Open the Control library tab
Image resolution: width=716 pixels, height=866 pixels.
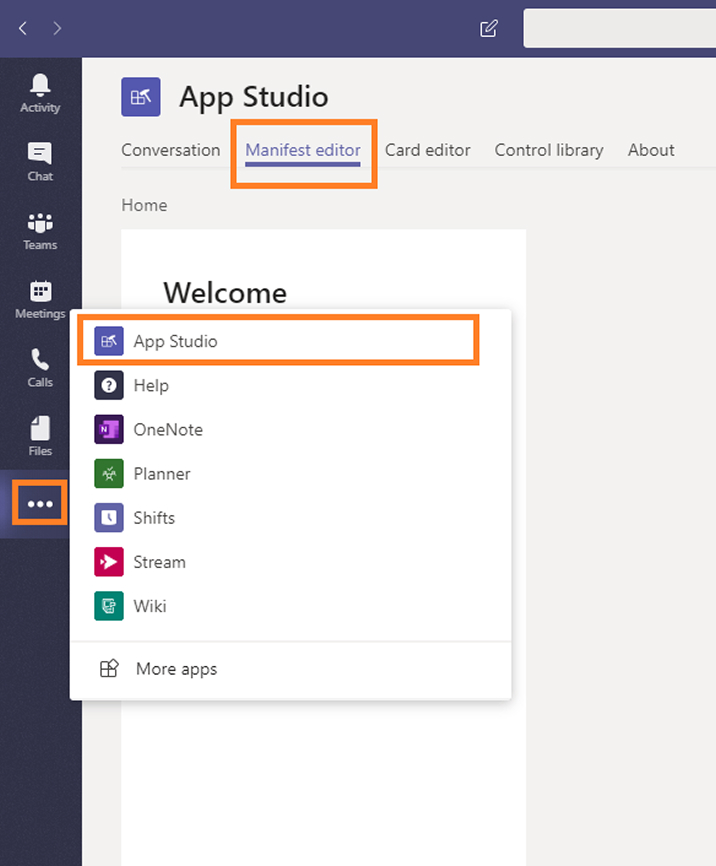[x=549, y=150]
